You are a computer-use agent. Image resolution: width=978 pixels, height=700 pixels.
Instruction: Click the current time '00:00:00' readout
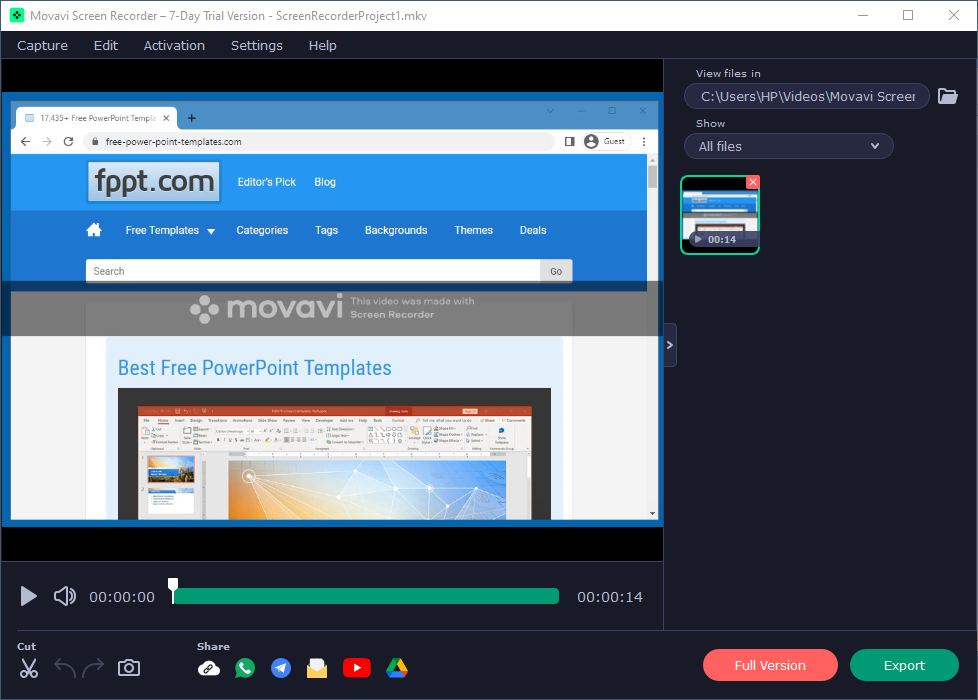(122, 597)
